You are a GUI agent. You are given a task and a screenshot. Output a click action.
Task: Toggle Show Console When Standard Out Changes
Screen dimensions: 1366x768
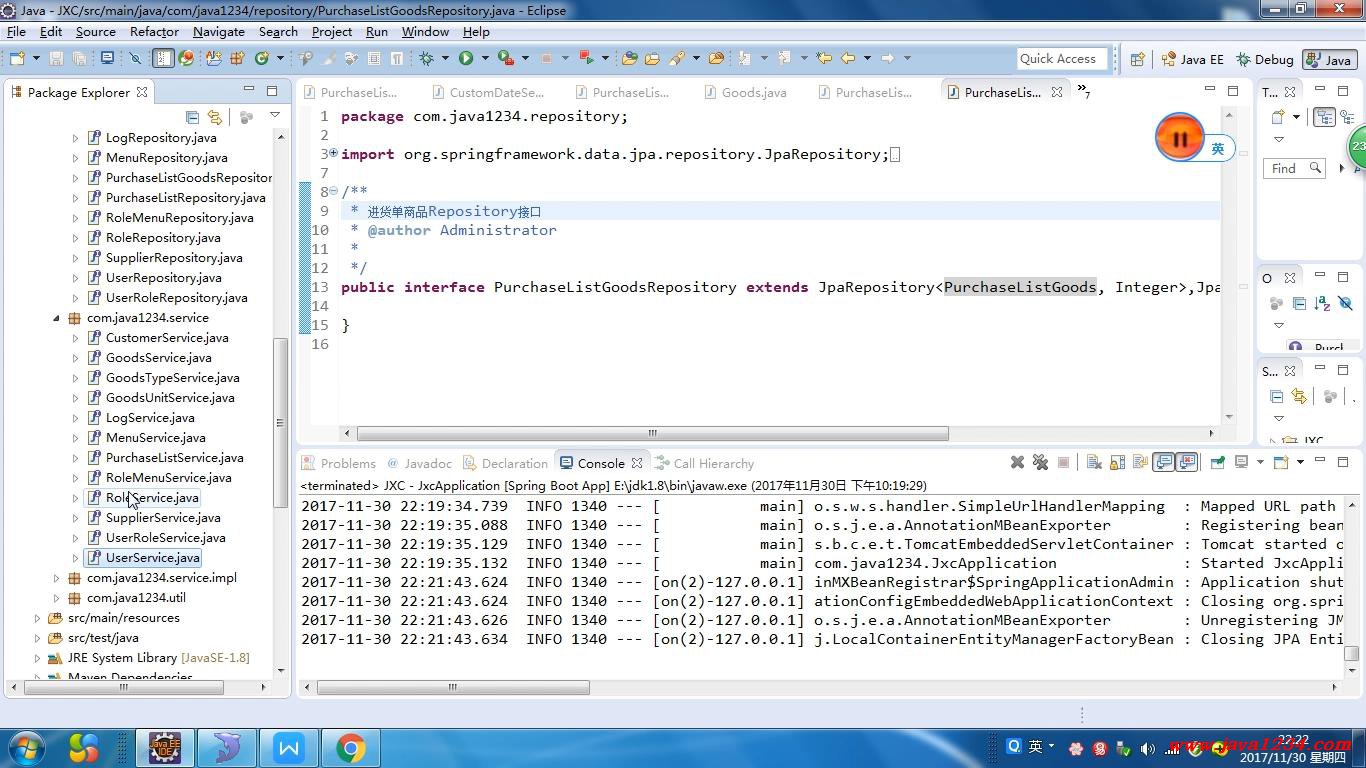[1163, 462]
